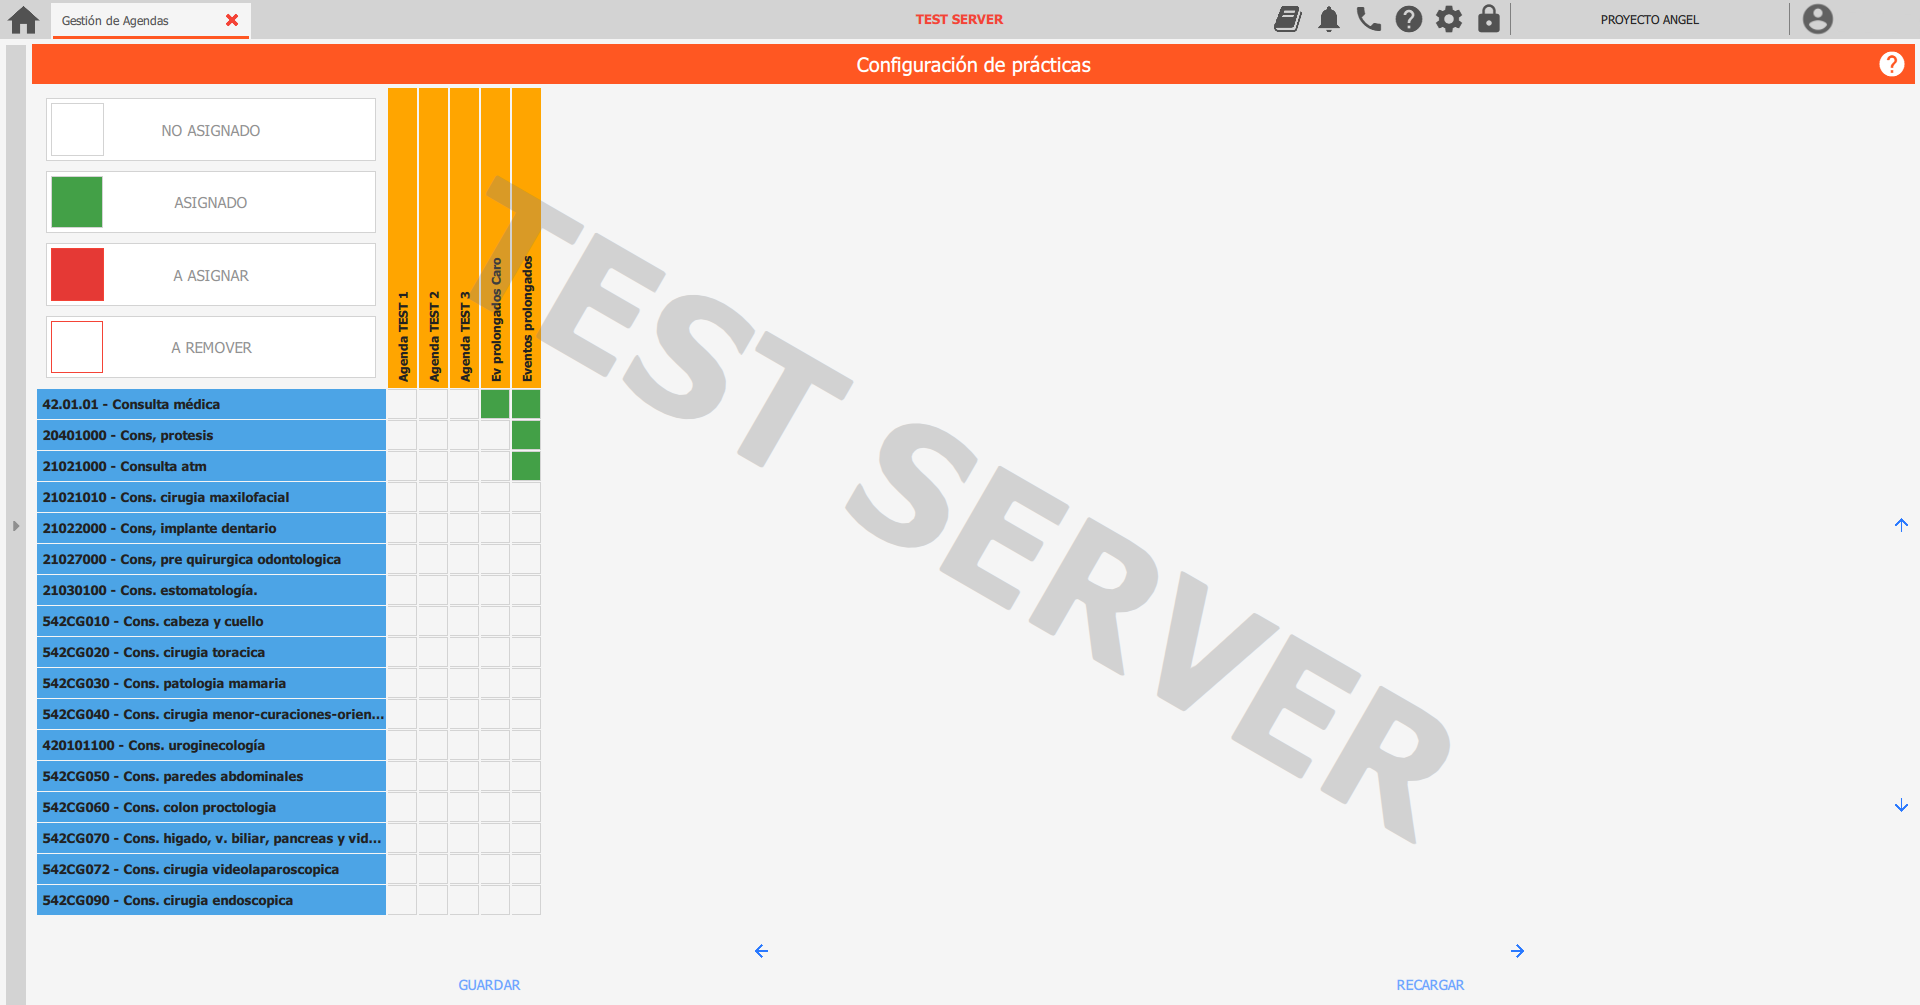
Task: Toggle Cons, protesis for Eventos prolongados
Action: [x=526, y=435]
